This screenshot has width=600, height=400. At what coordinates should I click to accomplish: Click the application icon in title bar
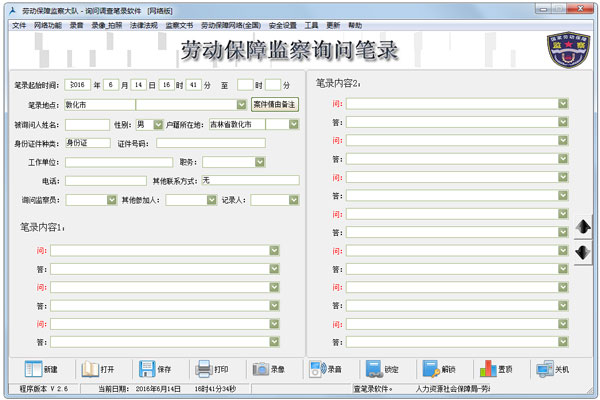point(13,11)
